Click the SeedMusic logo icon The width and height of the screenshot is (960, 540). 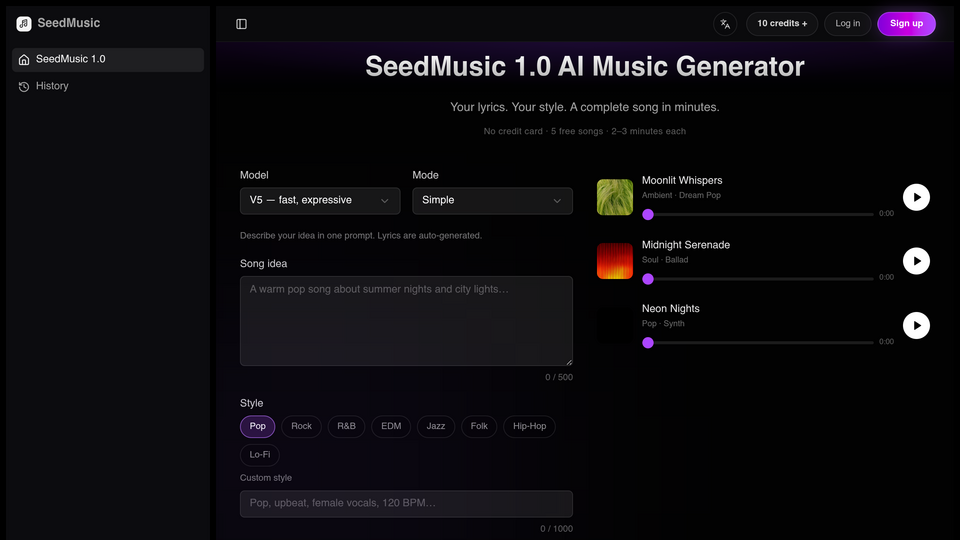tap(24, 24)
